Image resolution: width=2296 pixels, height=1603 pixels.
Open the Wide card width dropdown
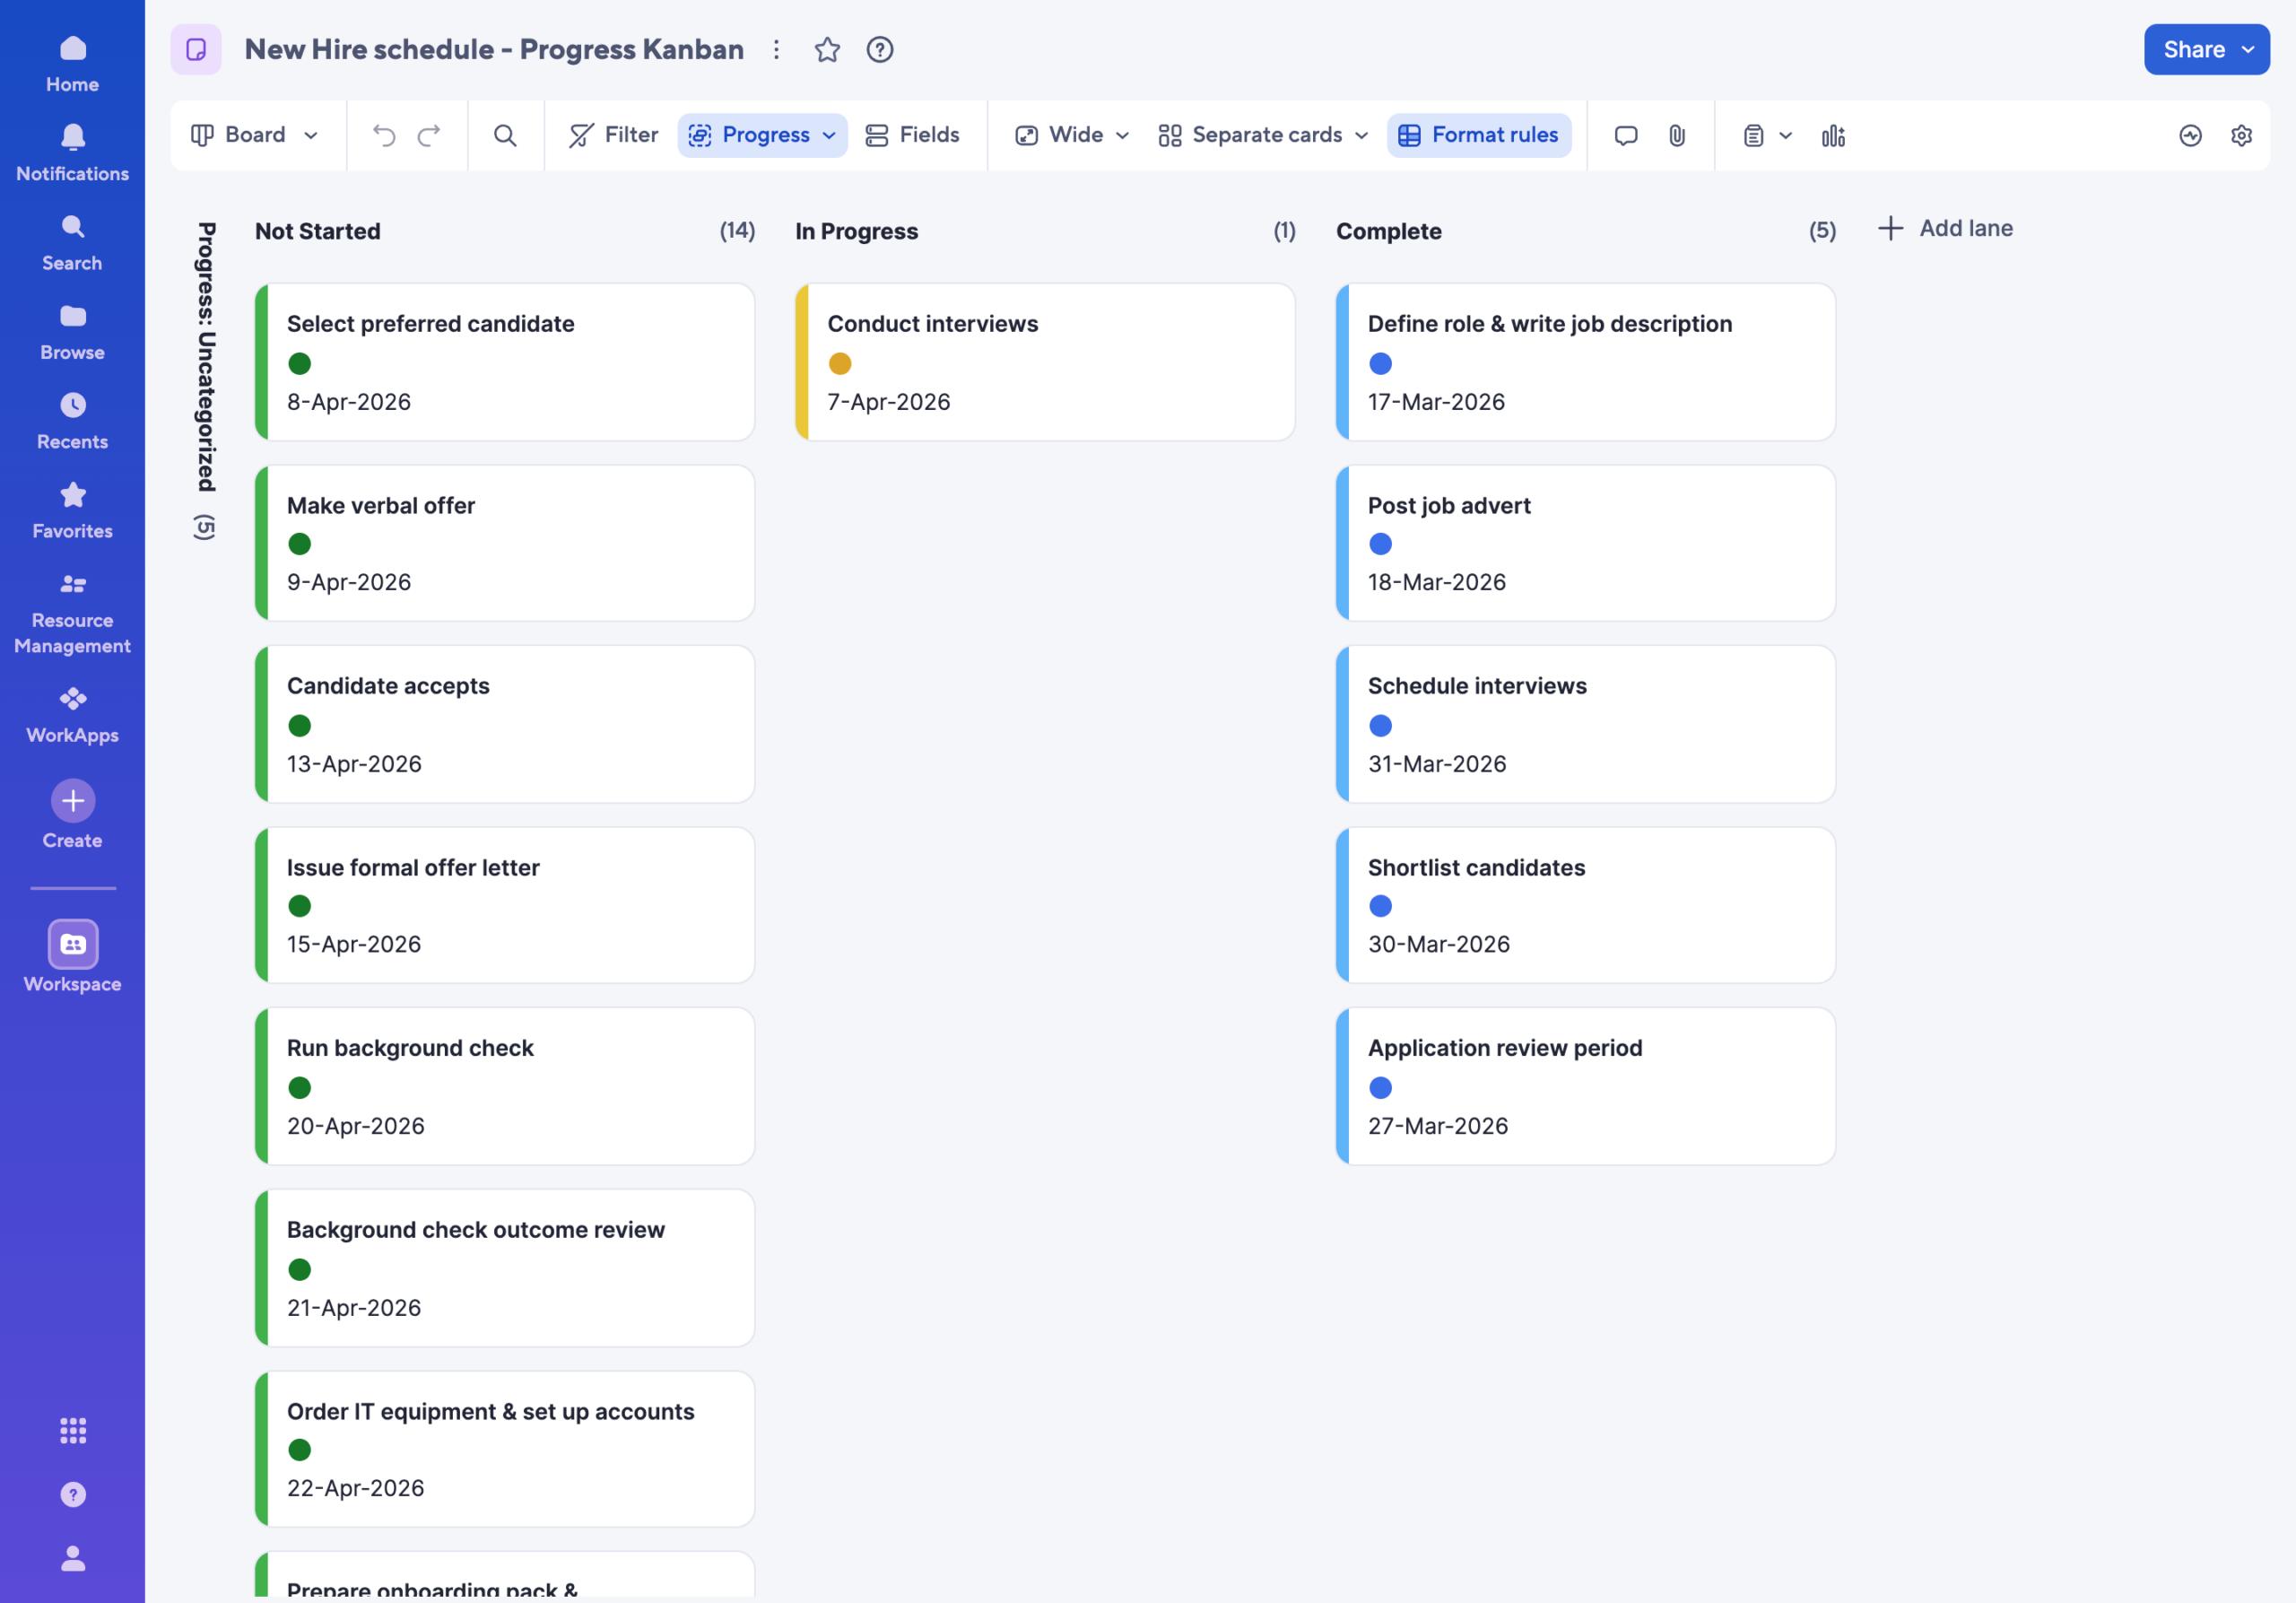click(1072, 135)
